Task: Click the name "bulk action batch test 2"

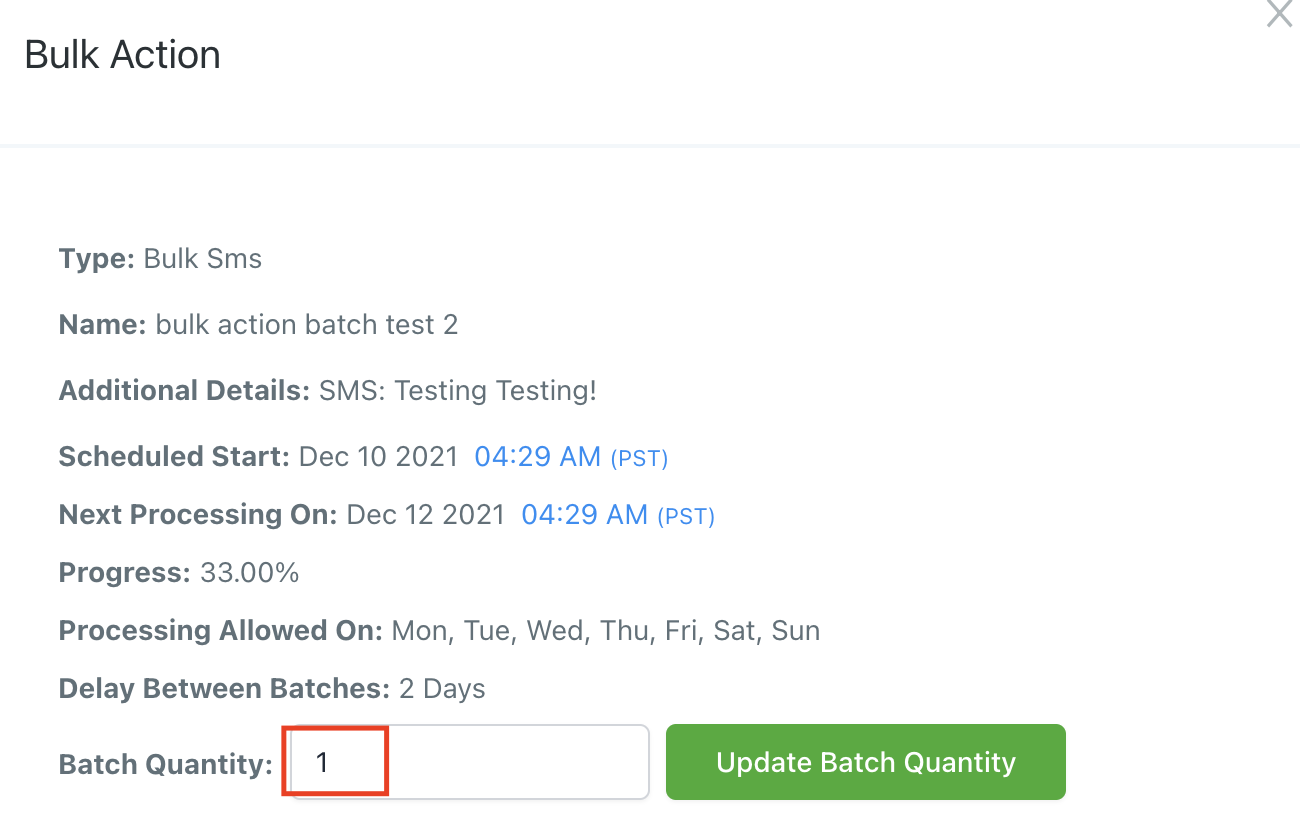Action: [x=307, y=325]
